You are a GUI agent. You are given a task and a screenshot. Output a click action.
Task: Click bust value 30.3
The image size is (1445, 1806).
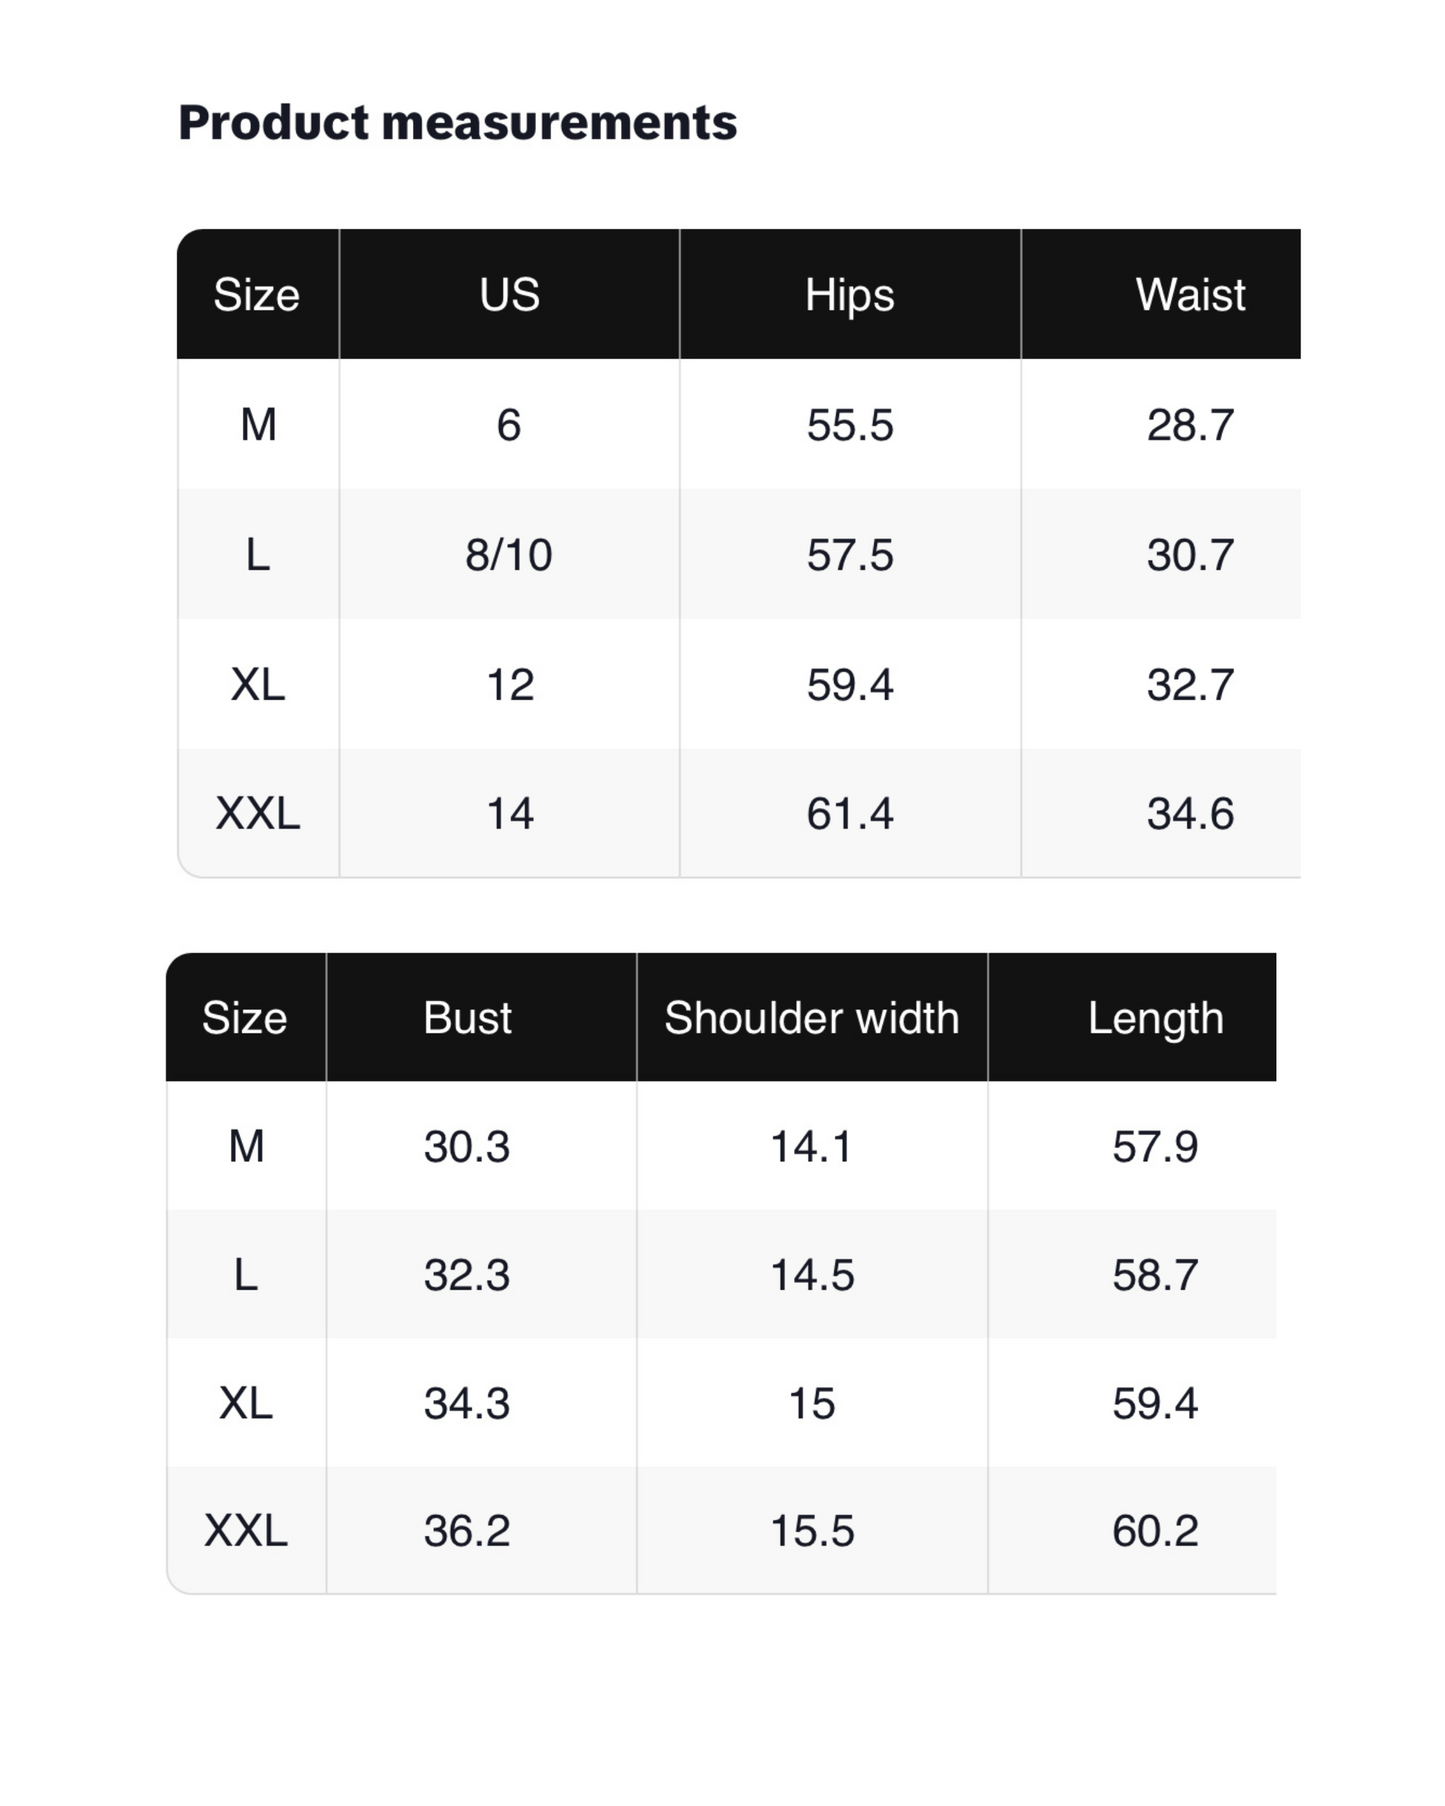(467, 1146)
